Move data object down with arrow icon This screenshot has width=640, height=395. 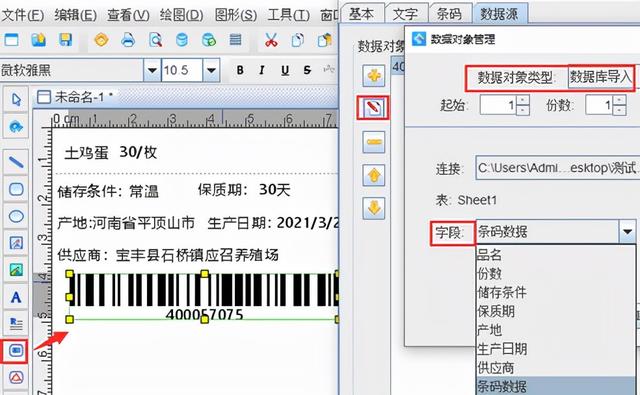tap(373, 208)
